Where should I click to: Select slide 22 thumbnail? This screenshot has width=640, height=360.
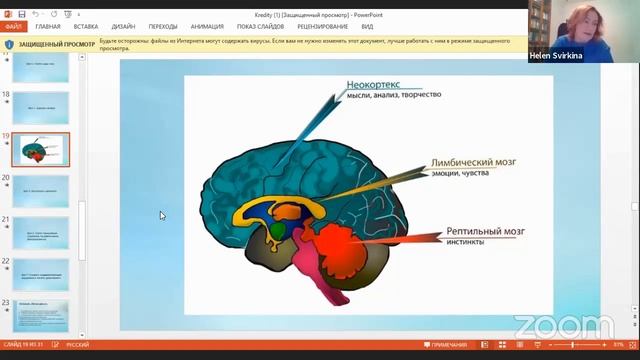click(x=40, y=275)
